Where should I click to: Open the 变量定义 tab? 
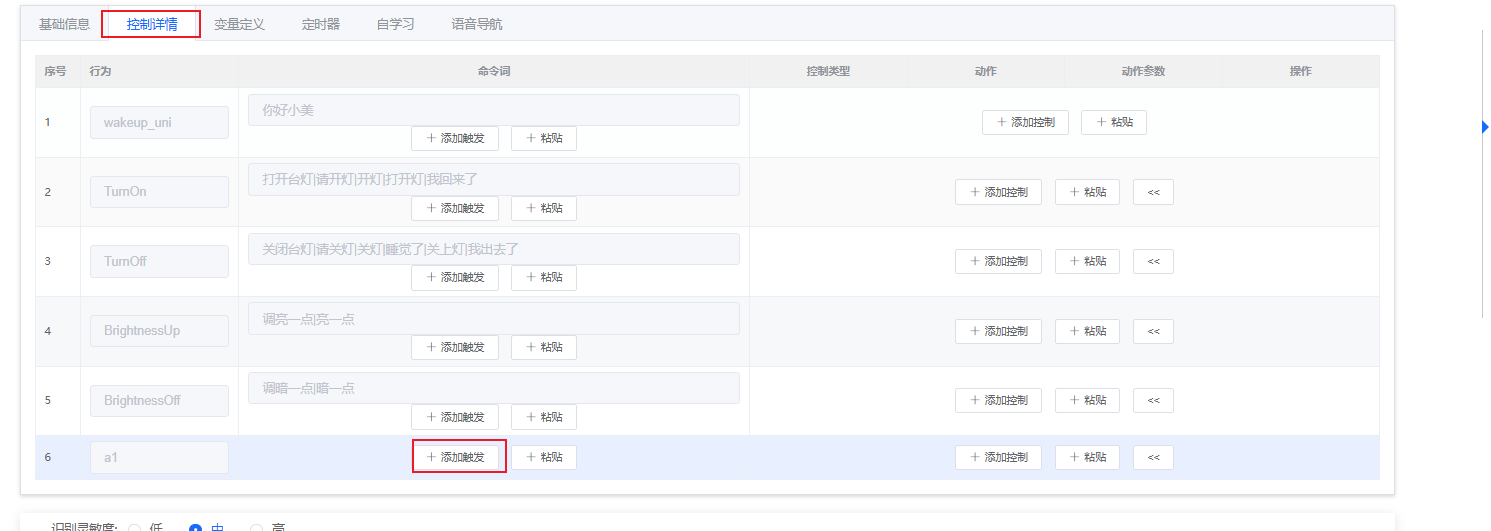coord(239,24)
